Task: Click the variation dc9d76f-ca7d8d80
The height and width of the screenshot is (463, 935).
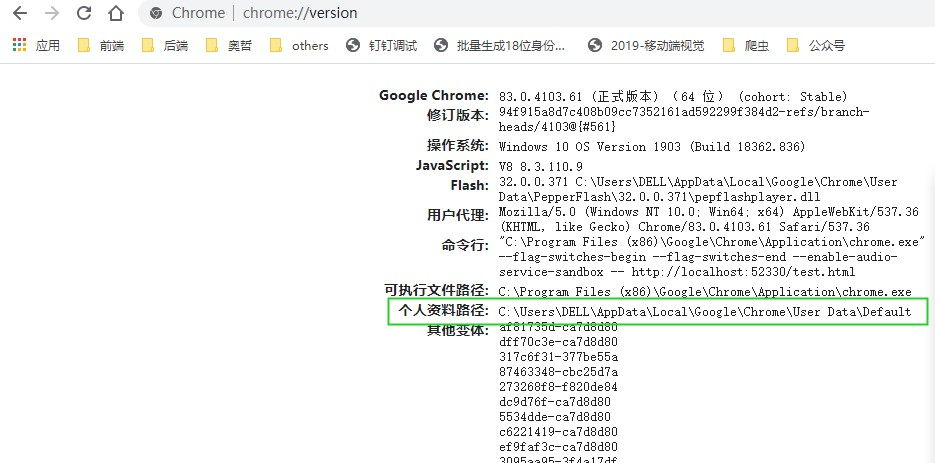Action: click(555, 402)
